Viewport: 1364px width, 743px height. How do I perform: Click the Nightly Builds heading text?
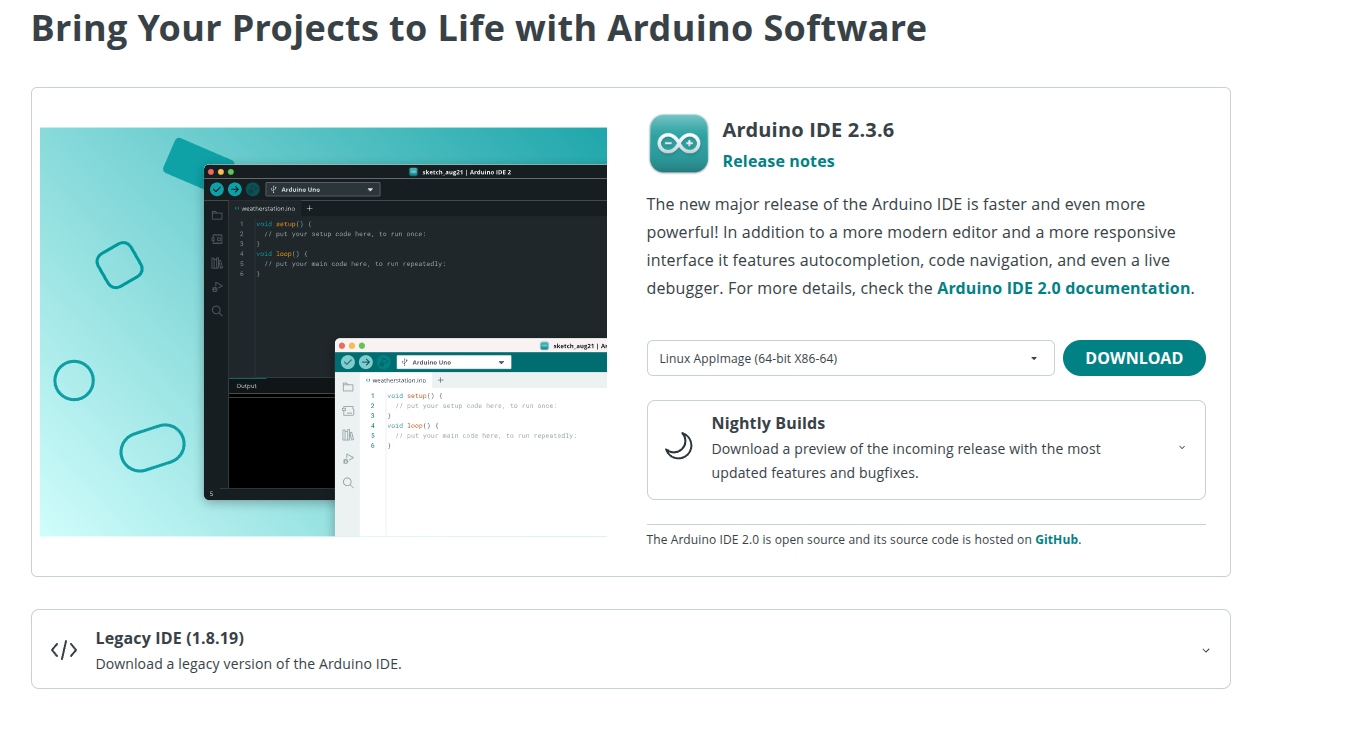[x=768, y=423]
